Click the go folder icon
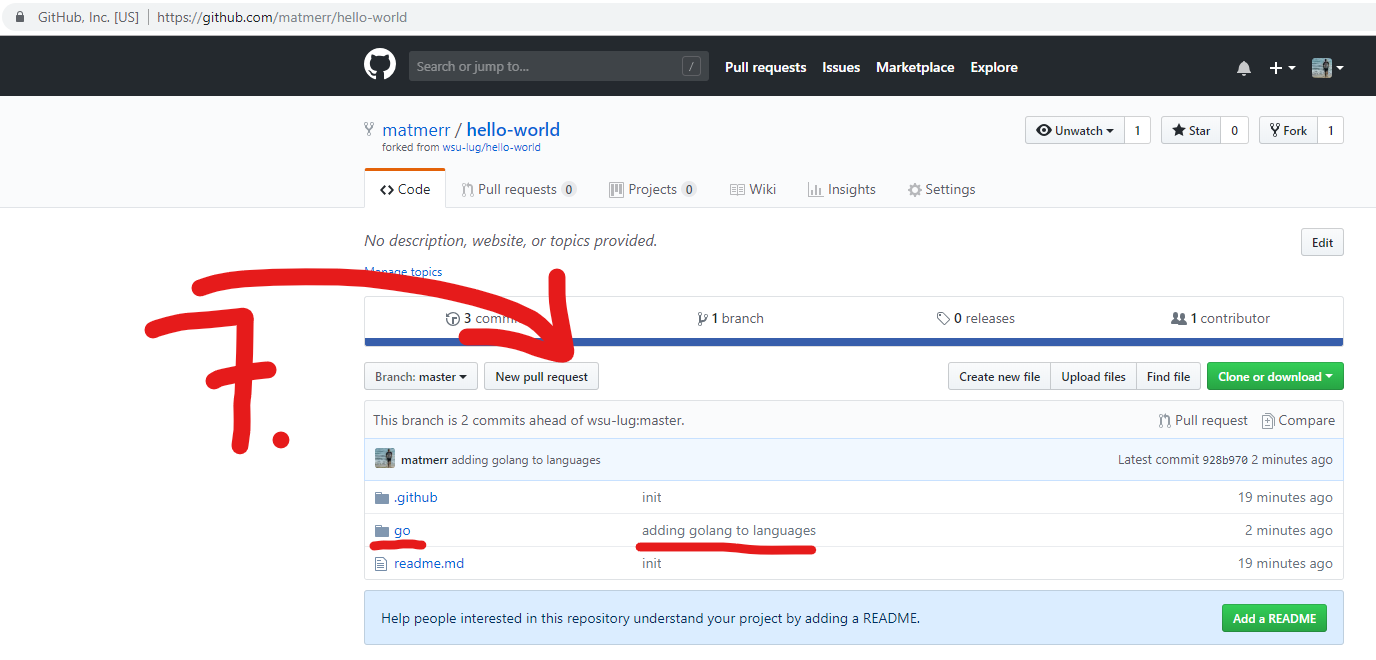Image resolution: width=1376 pixels, height=660 pixels. point(381,530)
